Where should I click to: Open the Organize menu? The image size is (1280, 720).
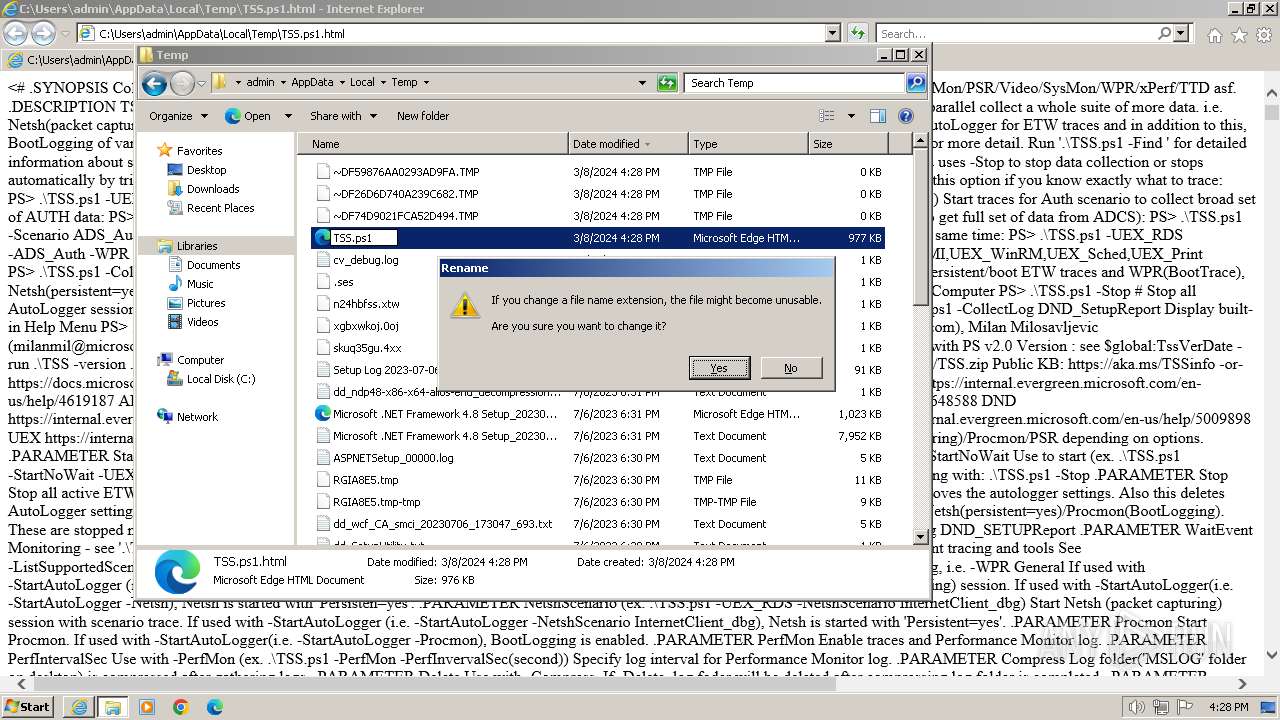tap(178, 116)
